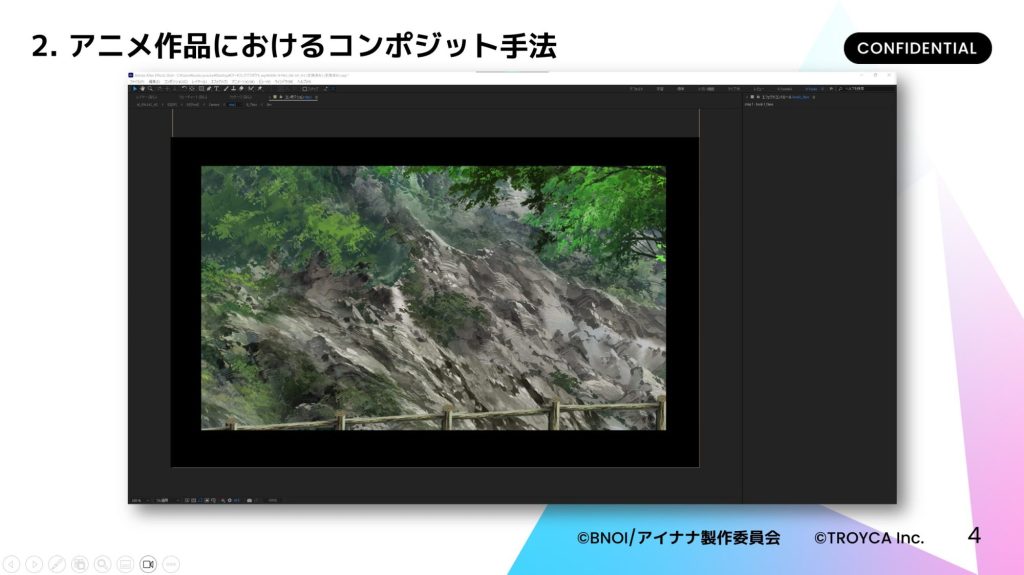Select the Selection arrow tool in After Effects
This screenshot has height=575, width=1024.
(134, 89)
